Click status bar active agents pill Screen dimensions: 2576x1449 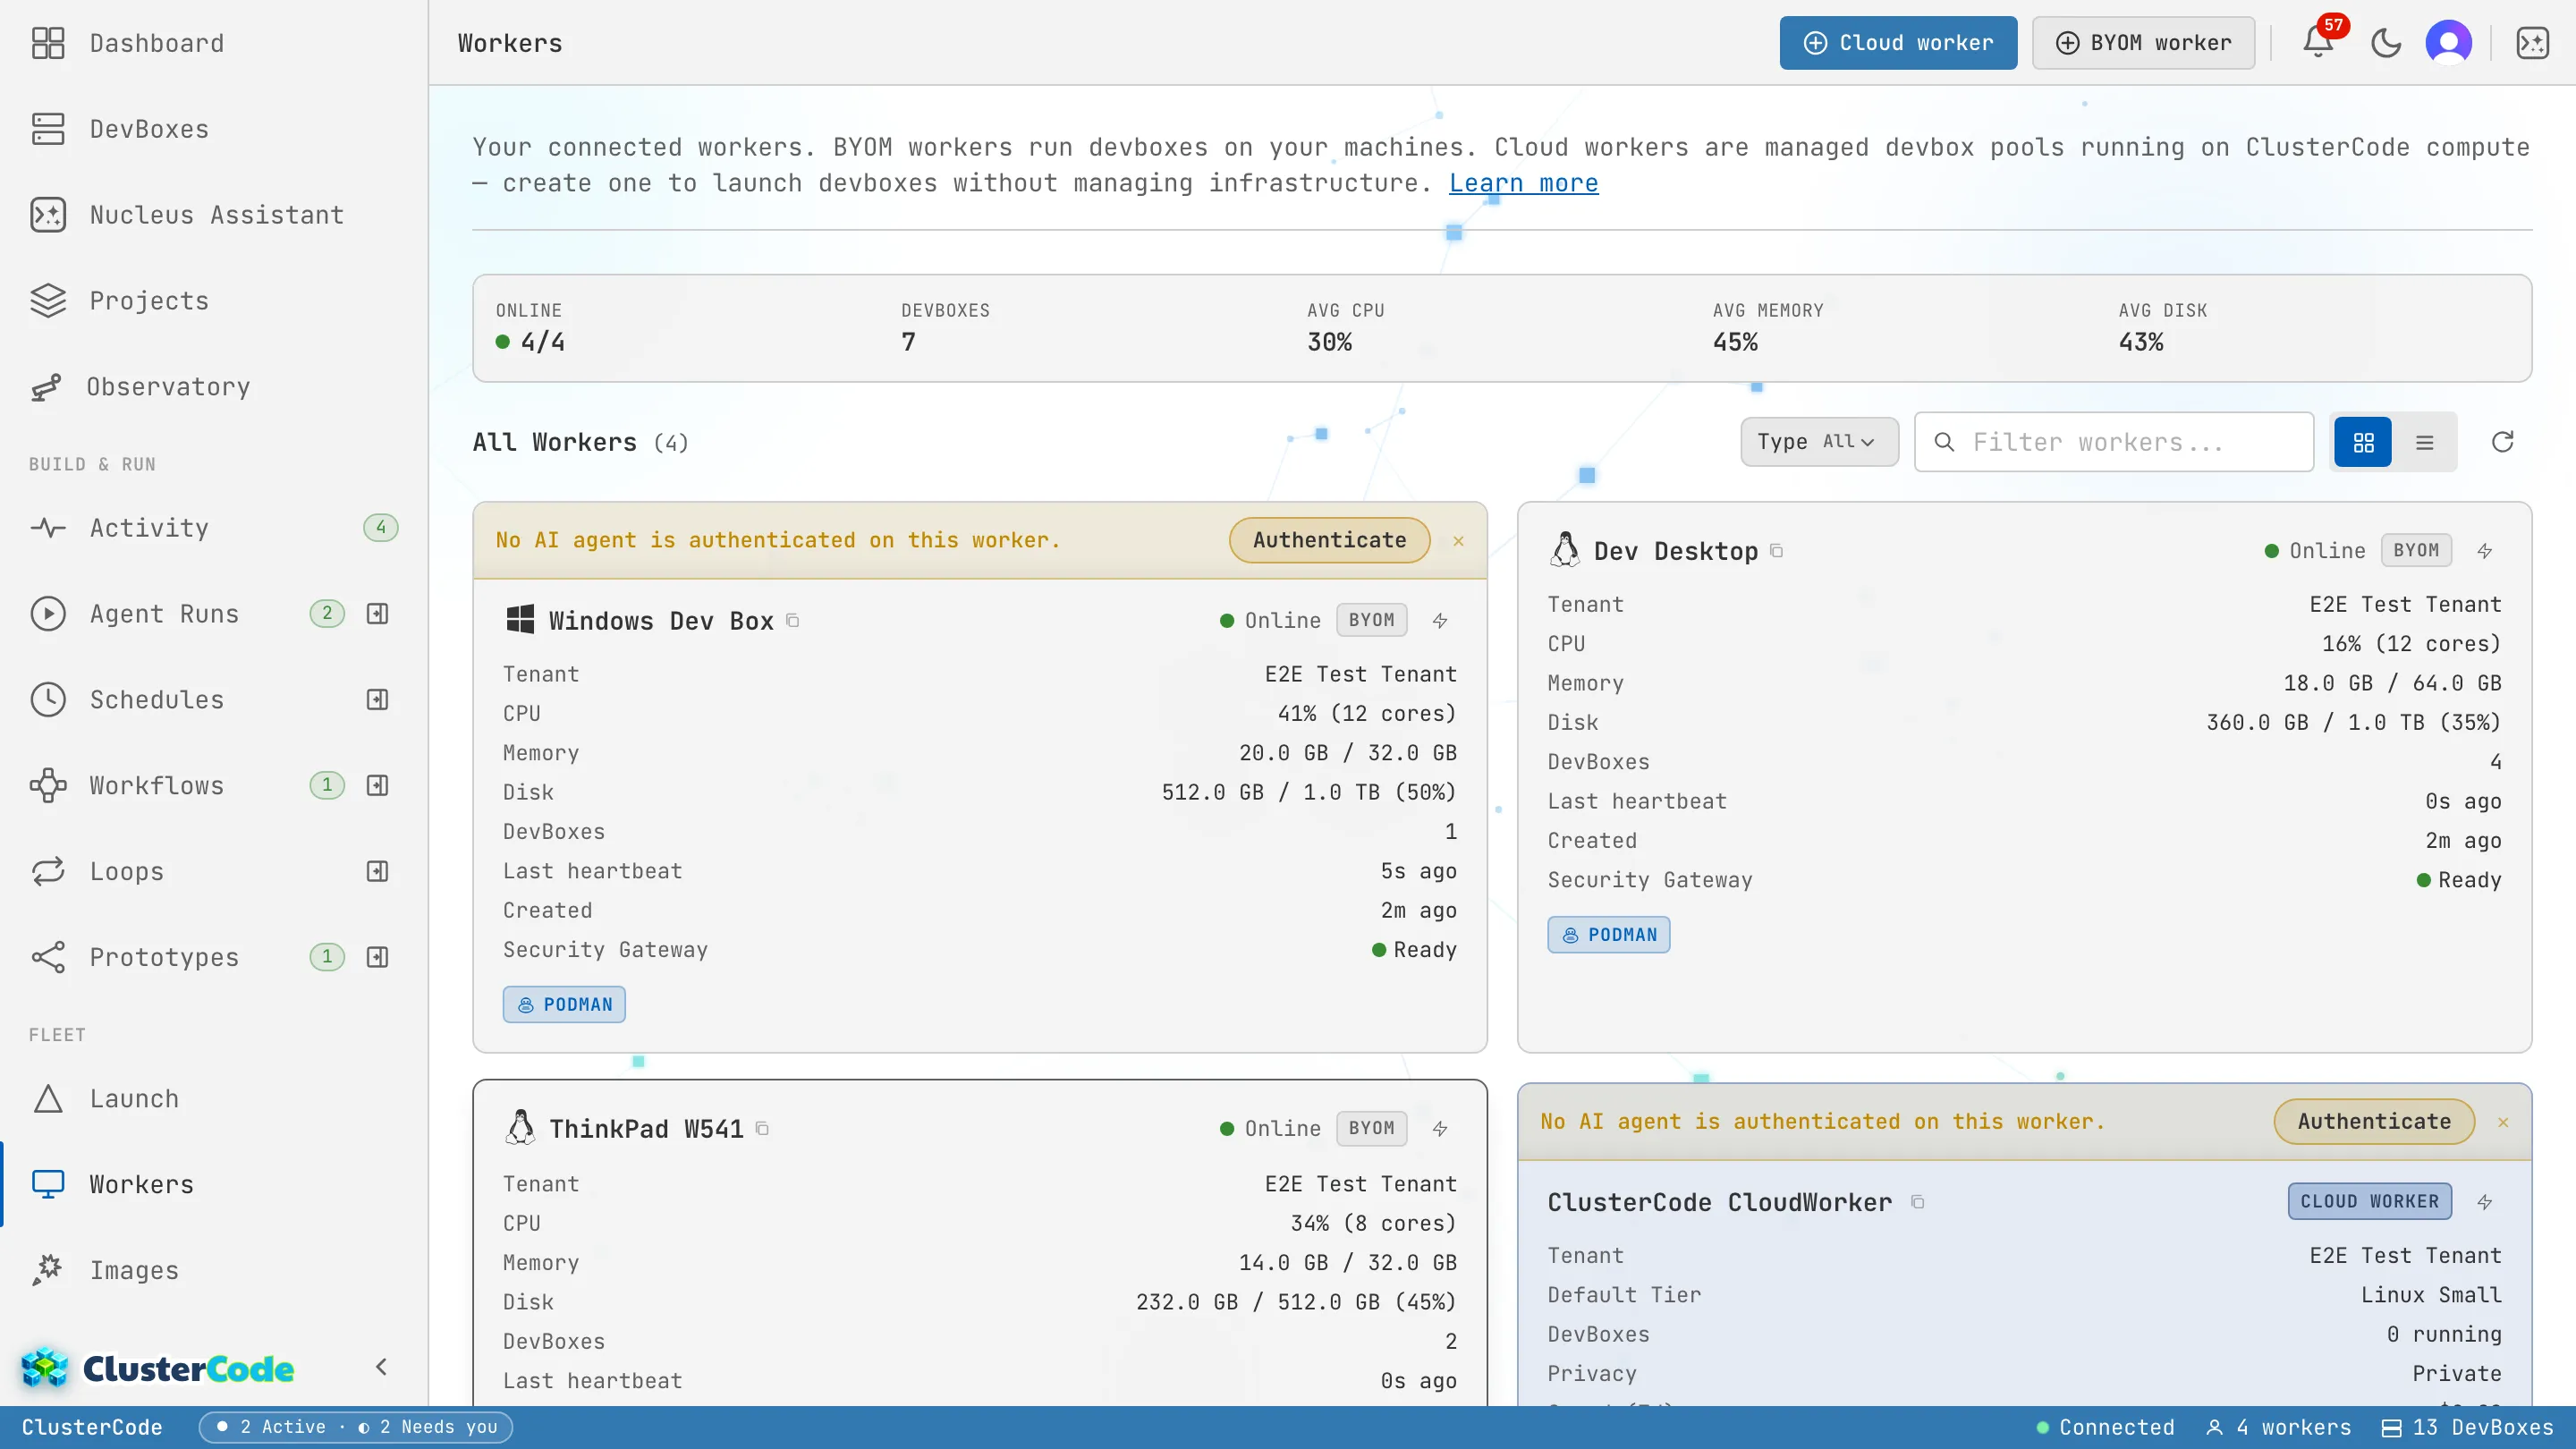tap(356, 1427)
